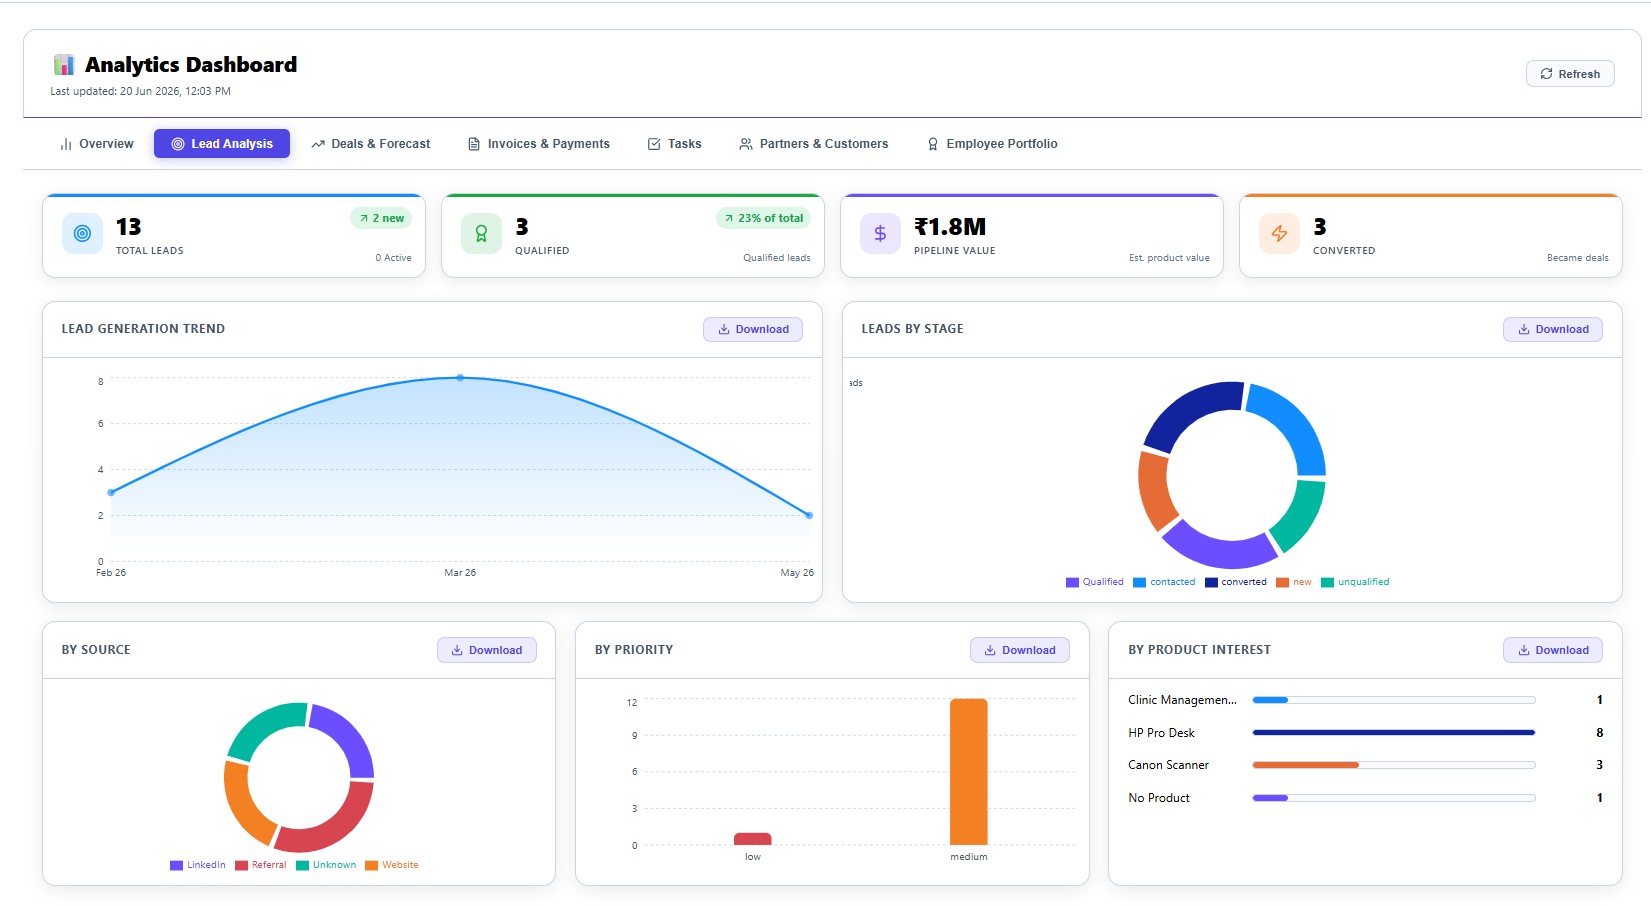
Task: Toggle the Referral legend swatch
Action: click(x=241, y=865)
